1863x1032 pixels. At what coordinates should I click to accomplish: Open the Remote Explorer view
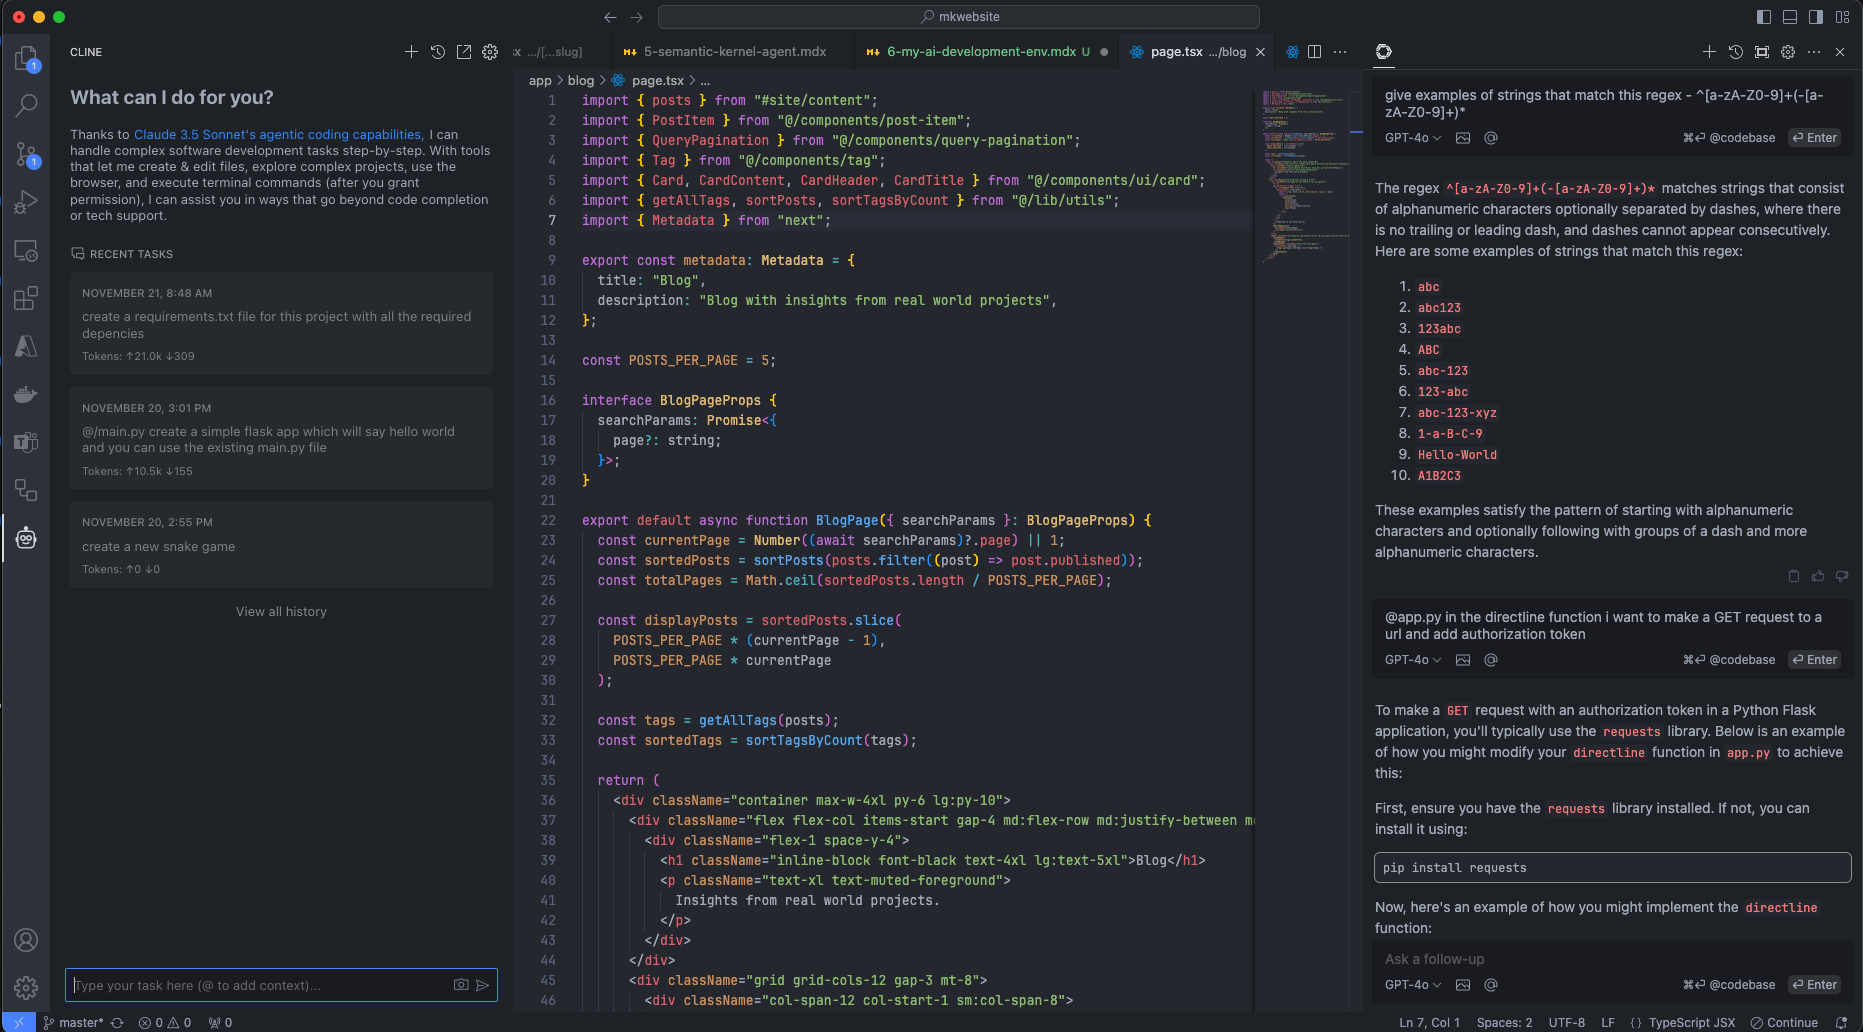tap(26, 251)
